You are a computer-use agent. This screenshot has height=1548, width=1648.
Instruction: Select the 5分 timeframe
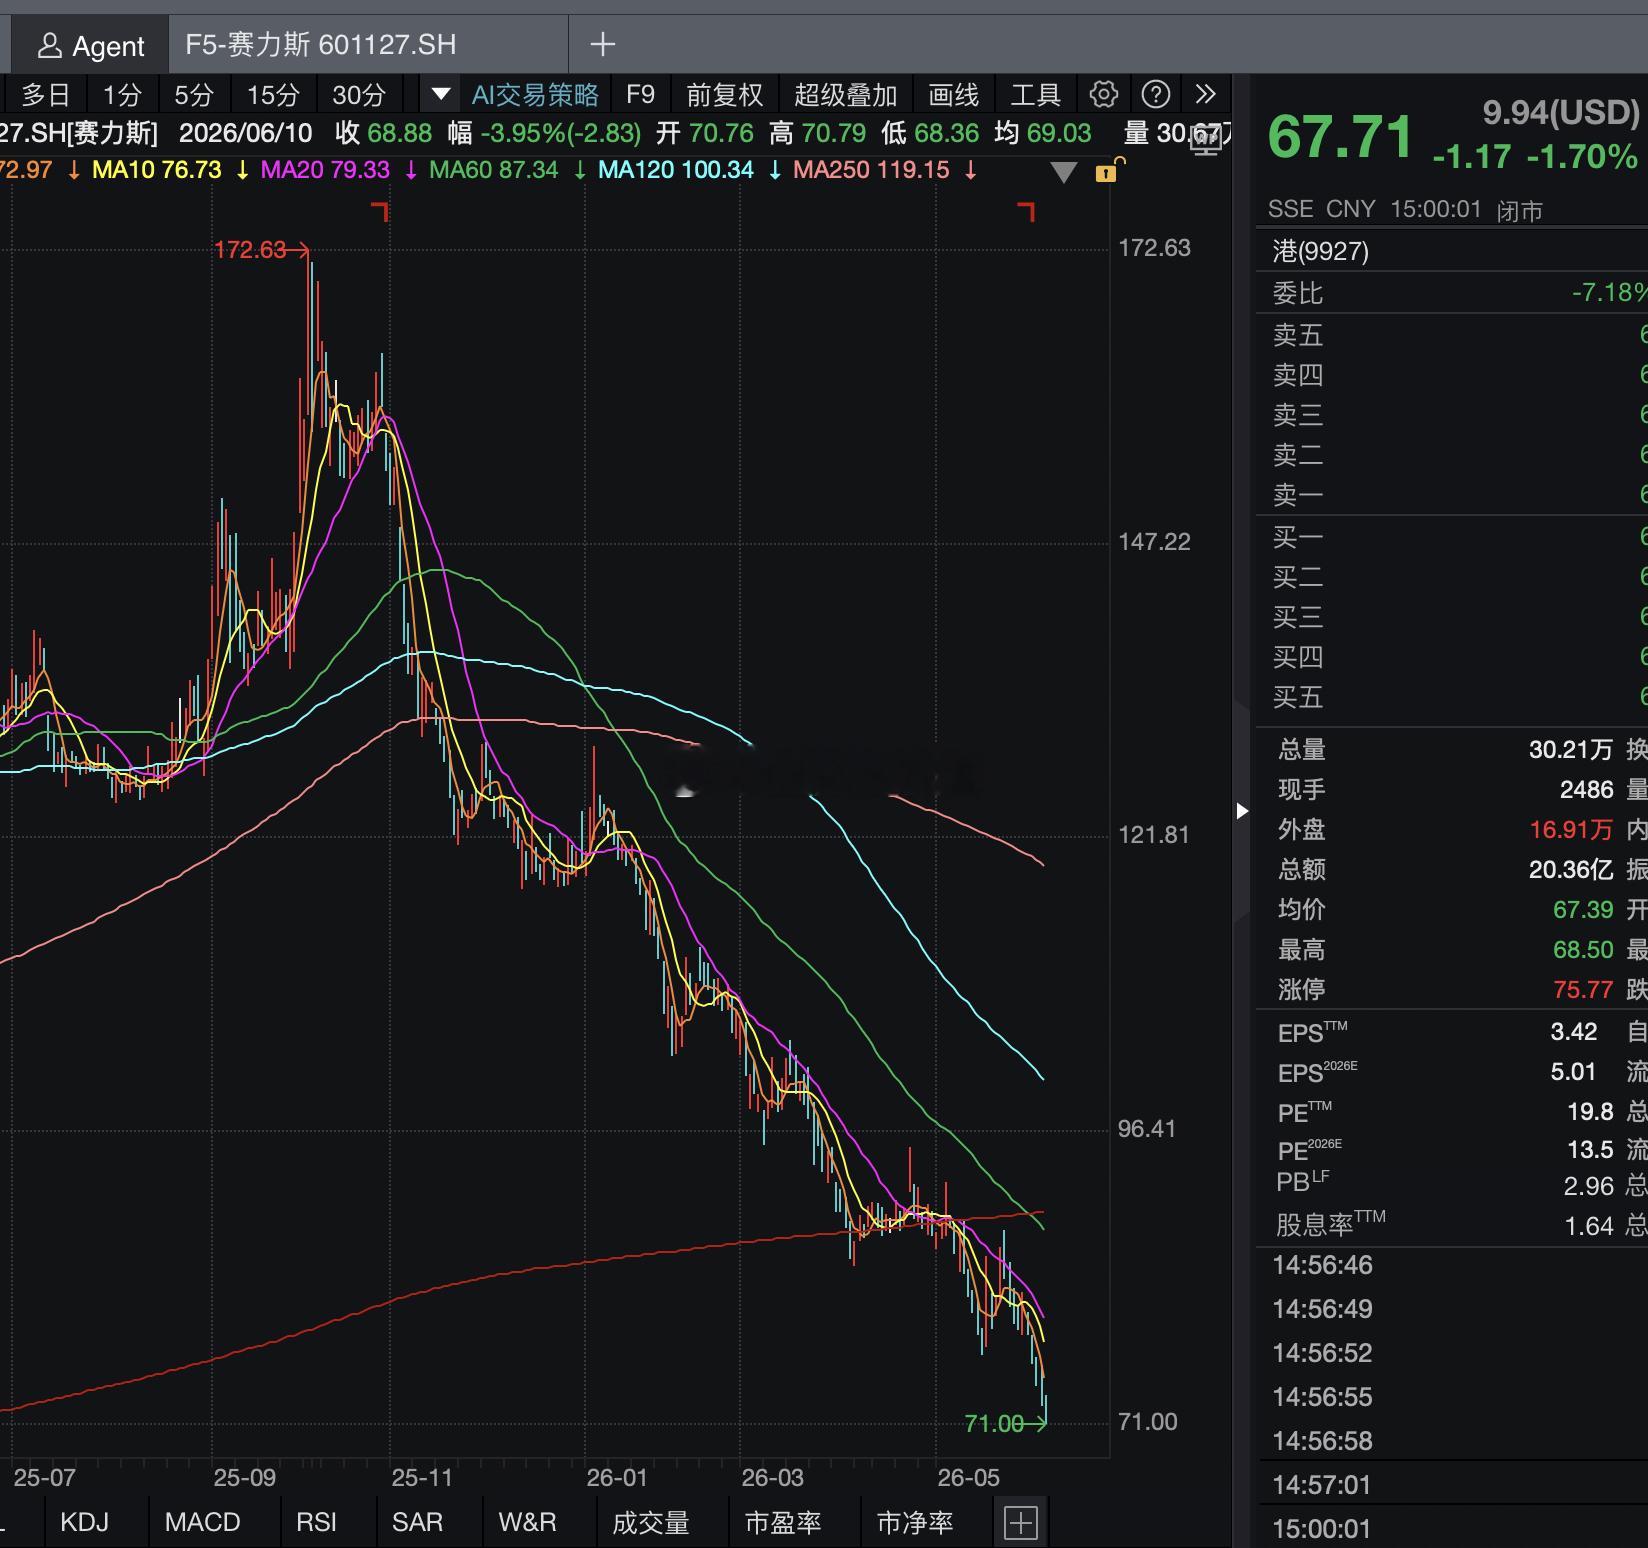tap(194, 95)
